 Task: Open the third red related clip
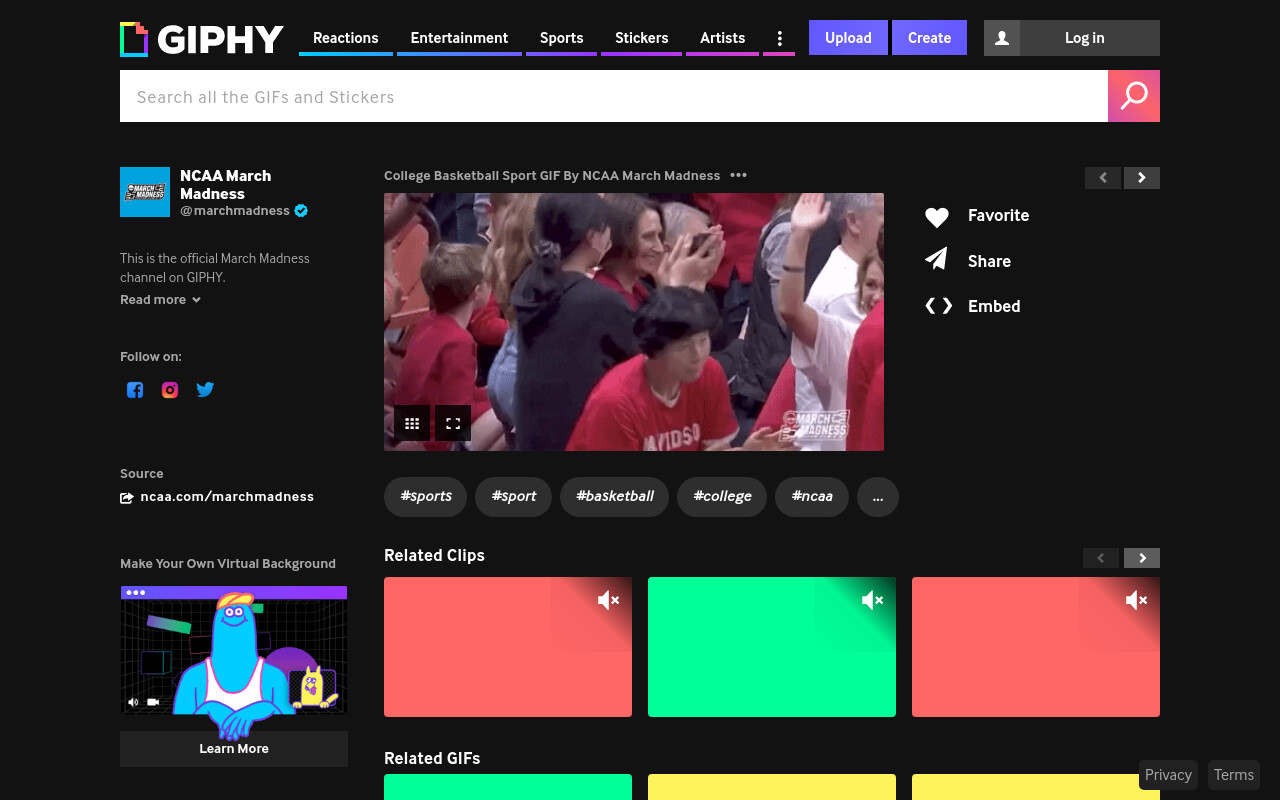pyautogui.click(x=1036, y=647)
